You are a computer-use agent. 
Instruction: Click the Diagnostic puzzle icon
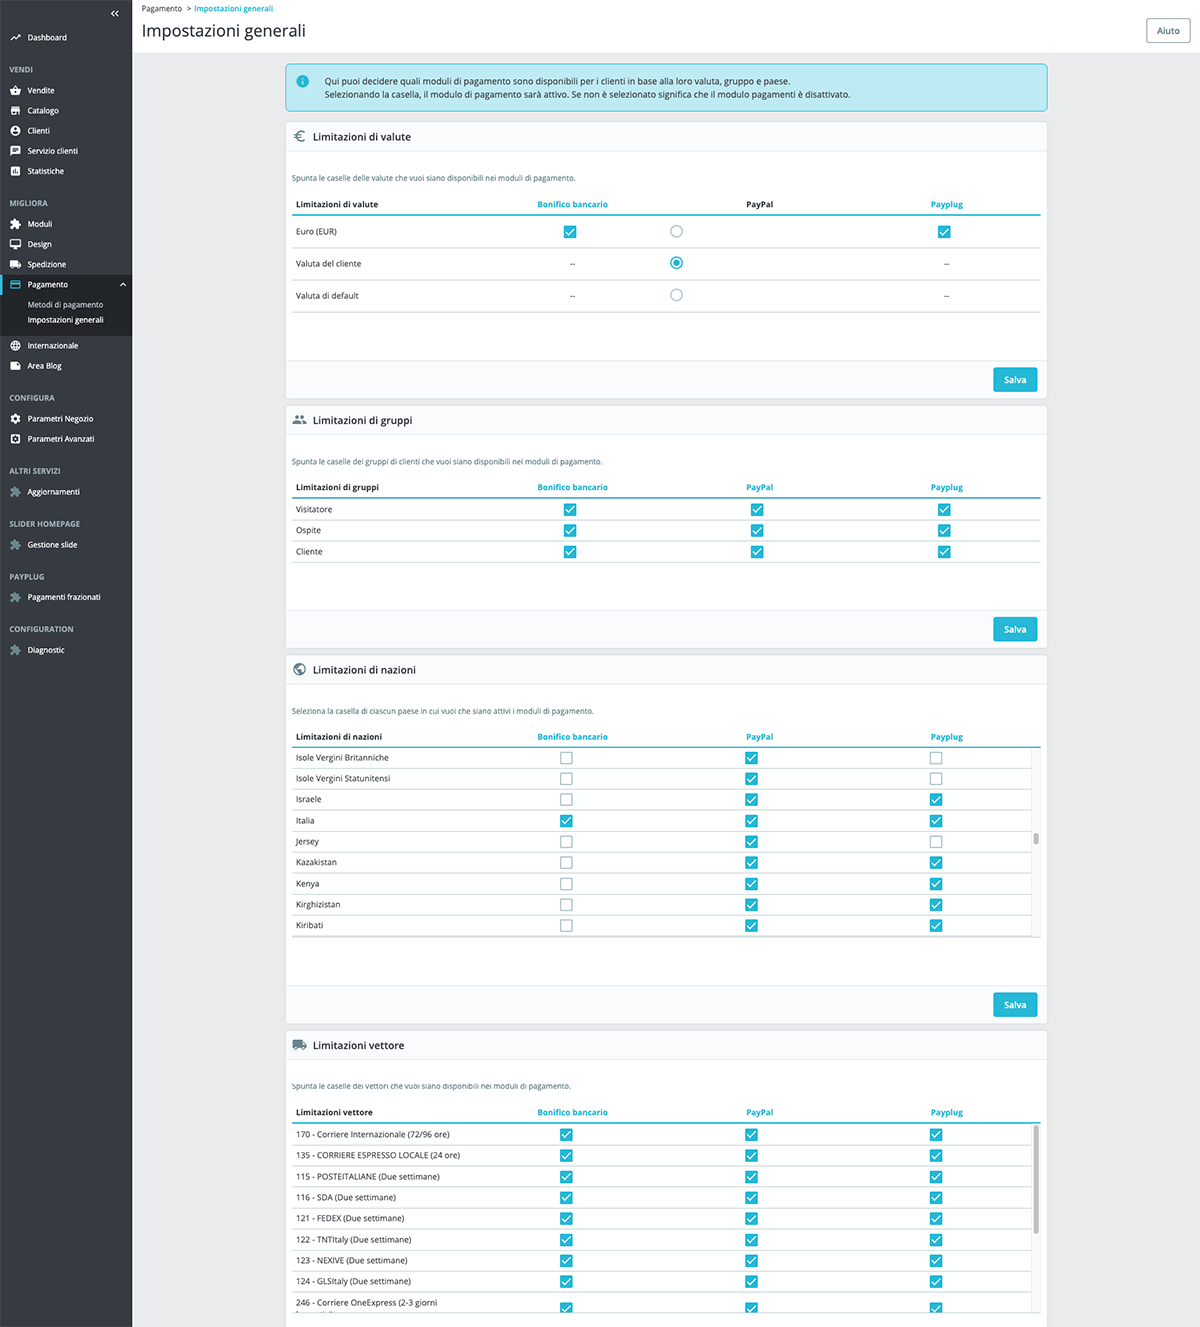15,650
